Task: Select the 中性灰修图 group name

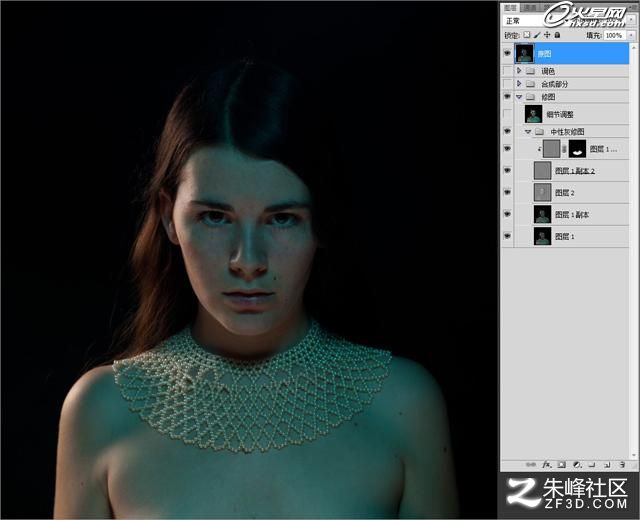Action: click(x=567, y=131)
